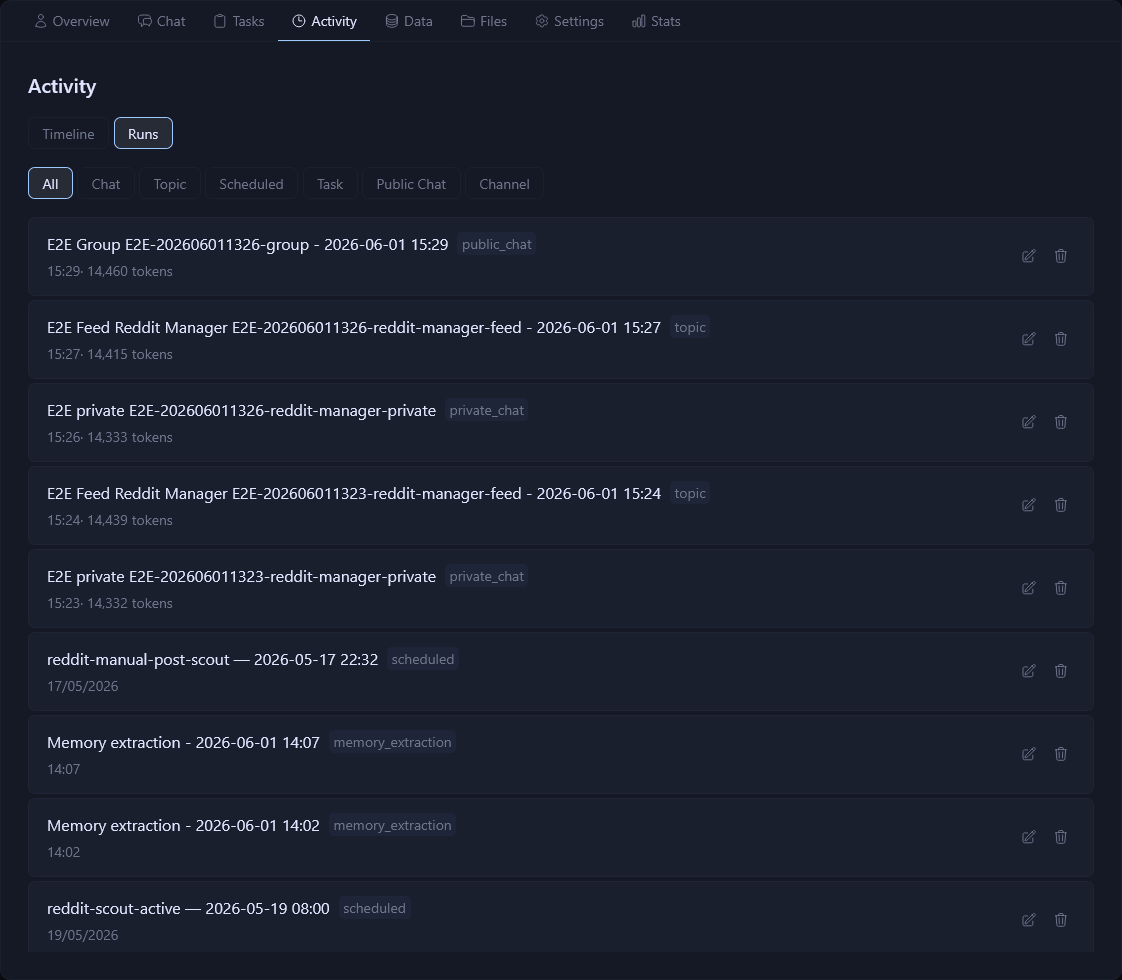Delete the 14:07 Memory extraction run

[x=1060, y=754]
